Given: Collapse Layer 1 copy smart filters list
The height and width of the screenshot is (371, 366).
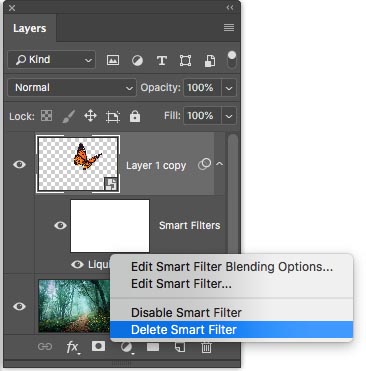Looking at the screenshot, I should 219,164.
